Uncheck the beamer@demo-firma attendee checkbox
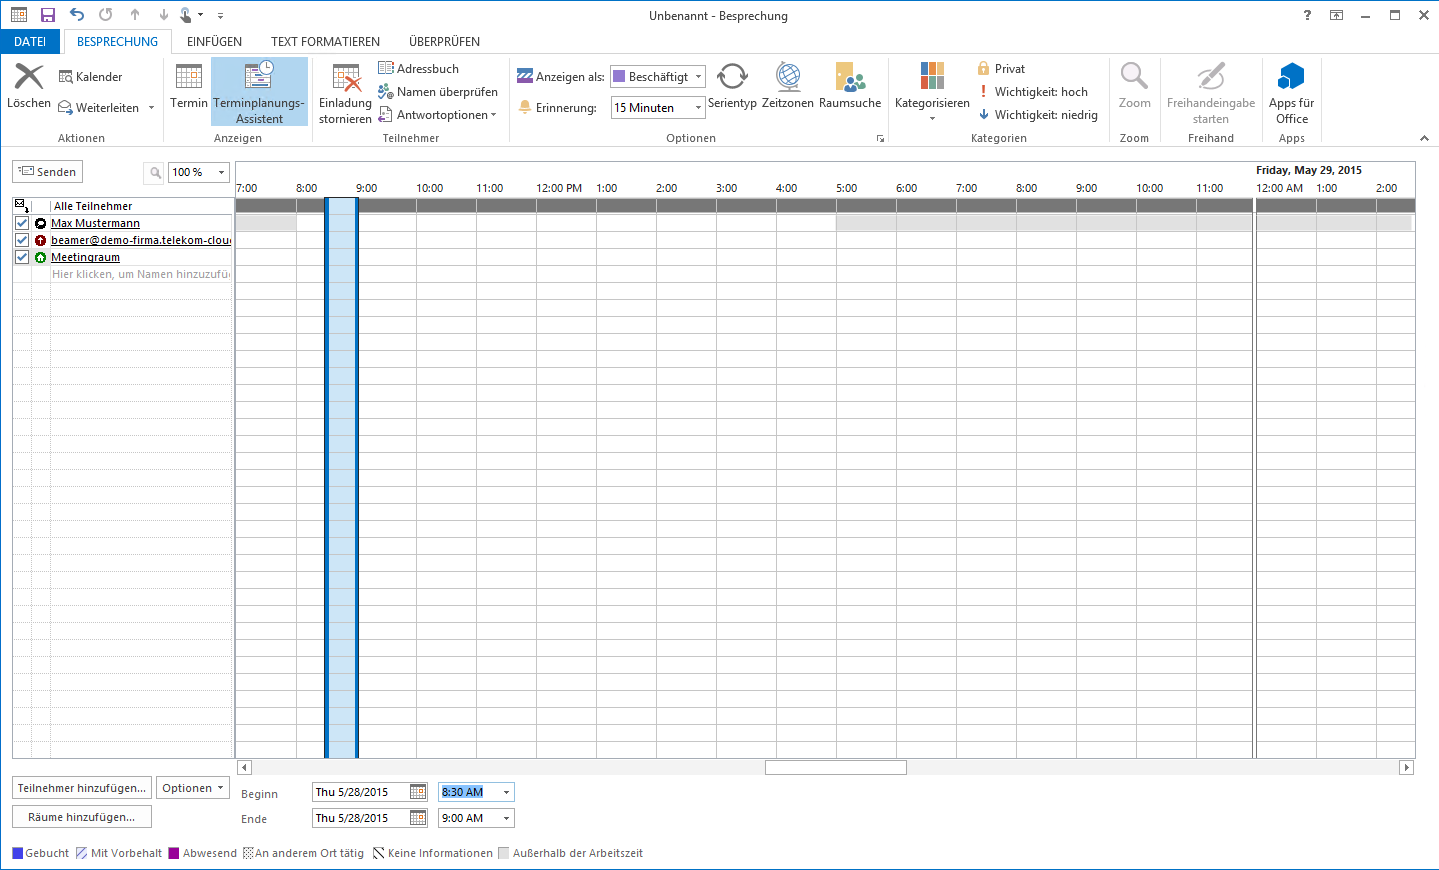 click(22, 240)
